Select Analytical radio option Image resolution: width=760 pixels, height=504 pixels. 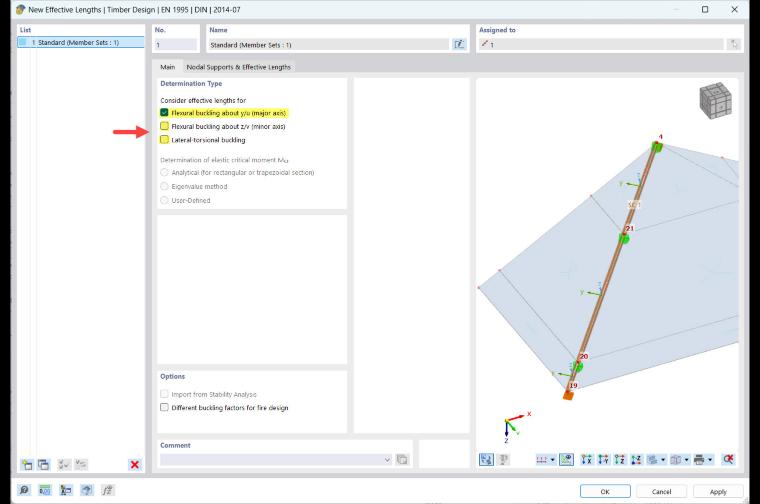coord(164,173)
